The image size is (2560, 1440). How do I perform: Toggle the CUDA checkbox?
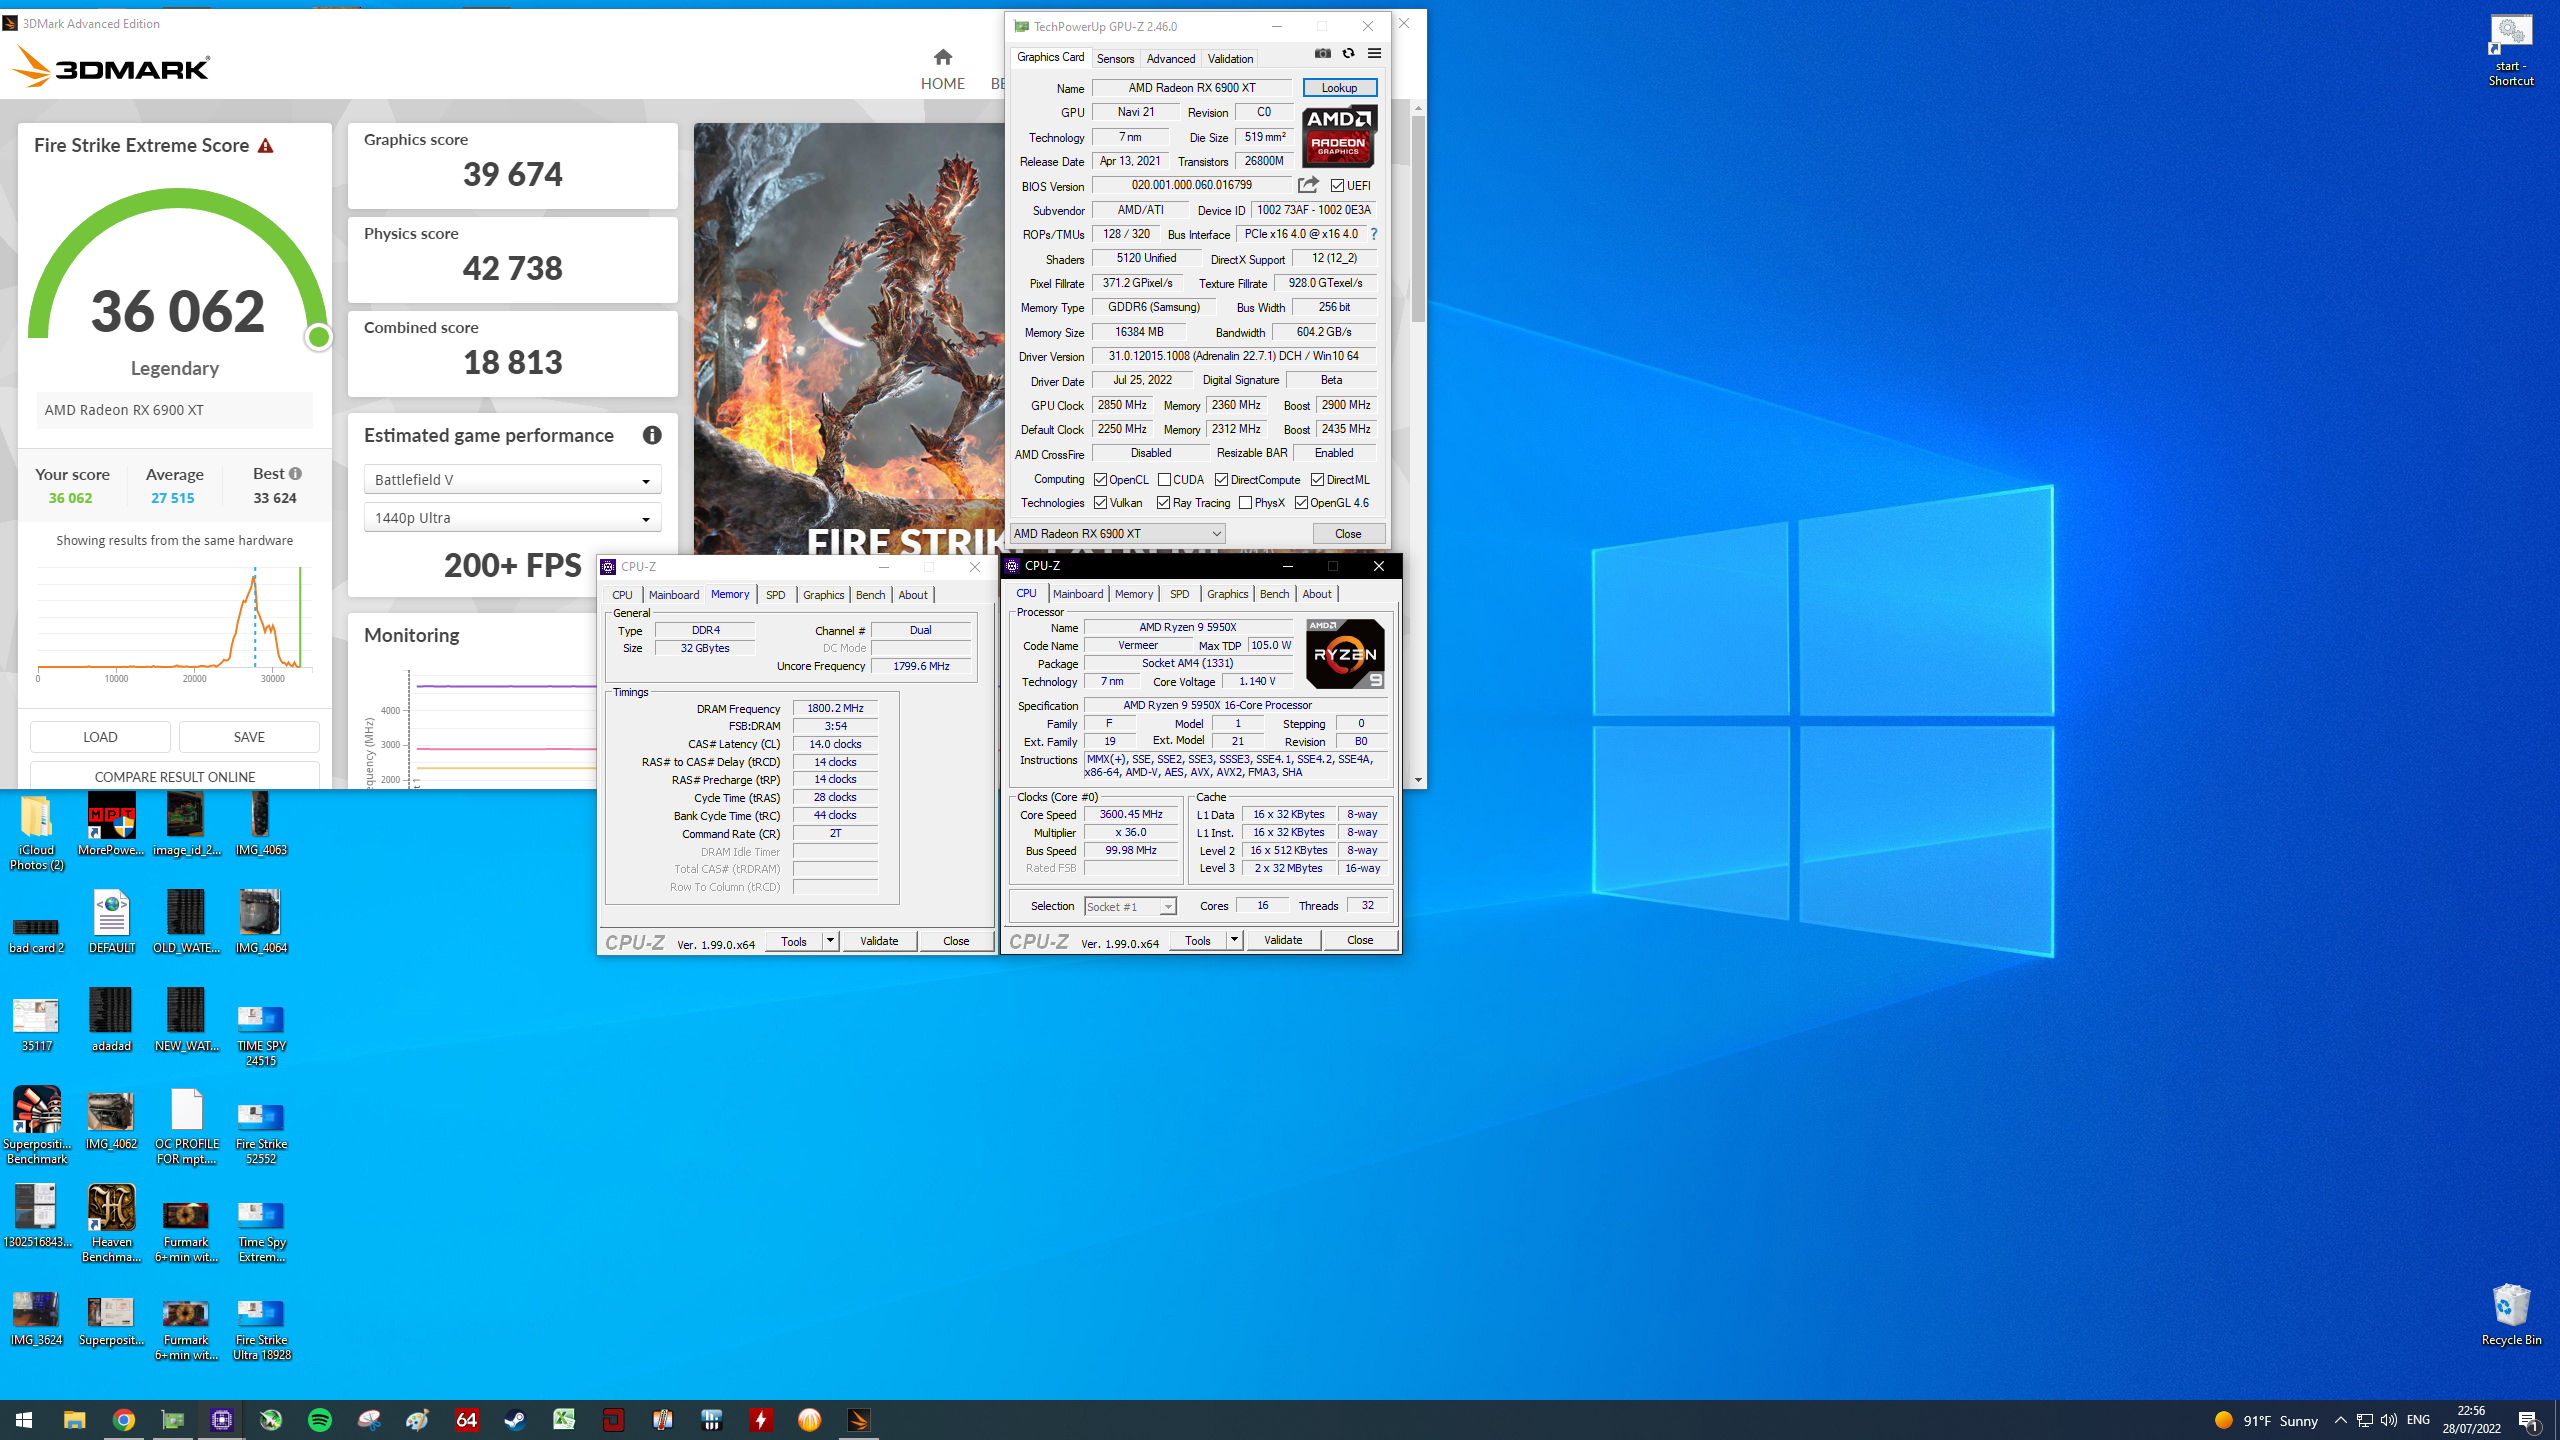(1164, 480)
